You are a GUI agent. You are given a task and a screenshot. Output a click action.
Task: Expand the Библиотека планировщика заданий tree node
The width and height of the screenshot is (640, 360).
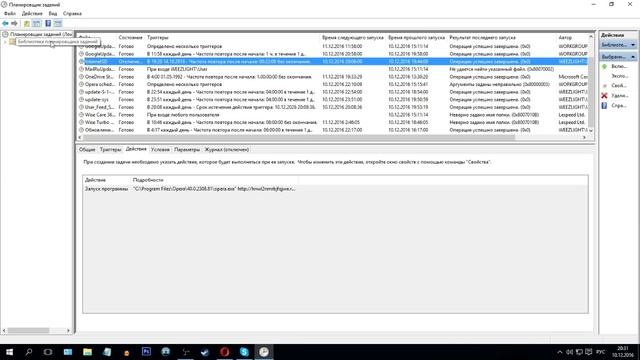tap(5, 42)
